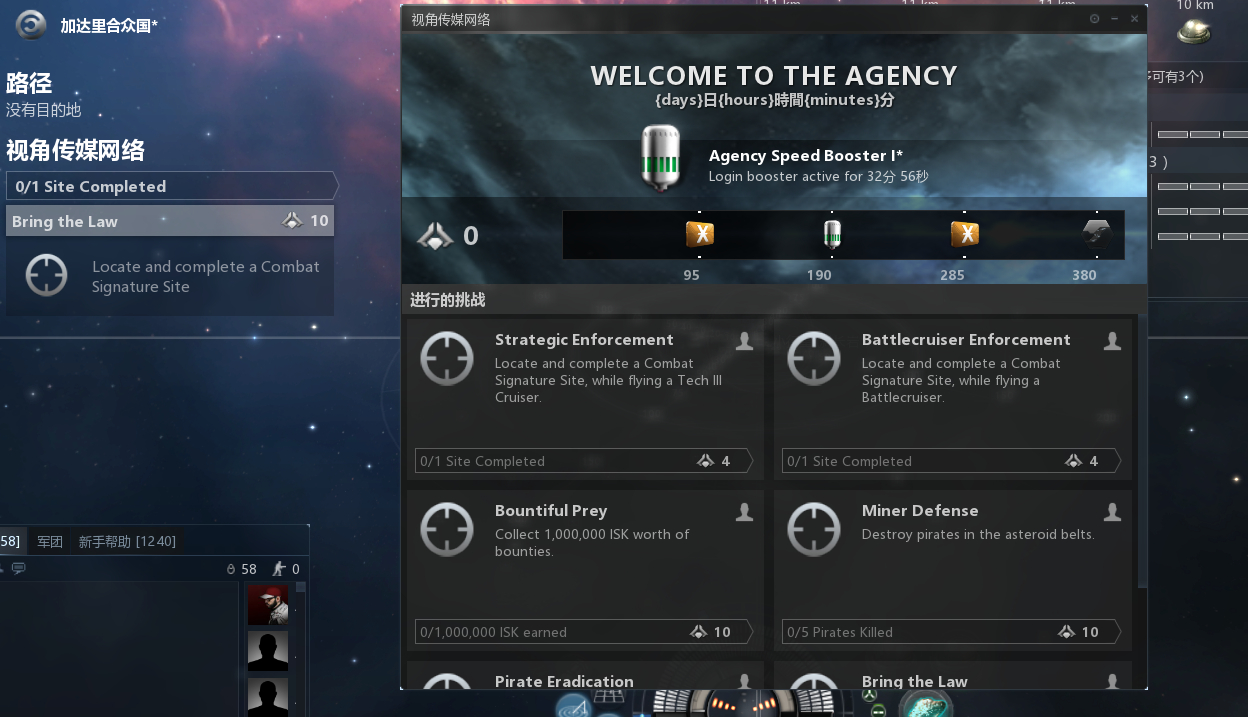Screen dimensions: 1248x717
Task: Select the Bring the Law header in the info panel
Action: click(170, 221)
